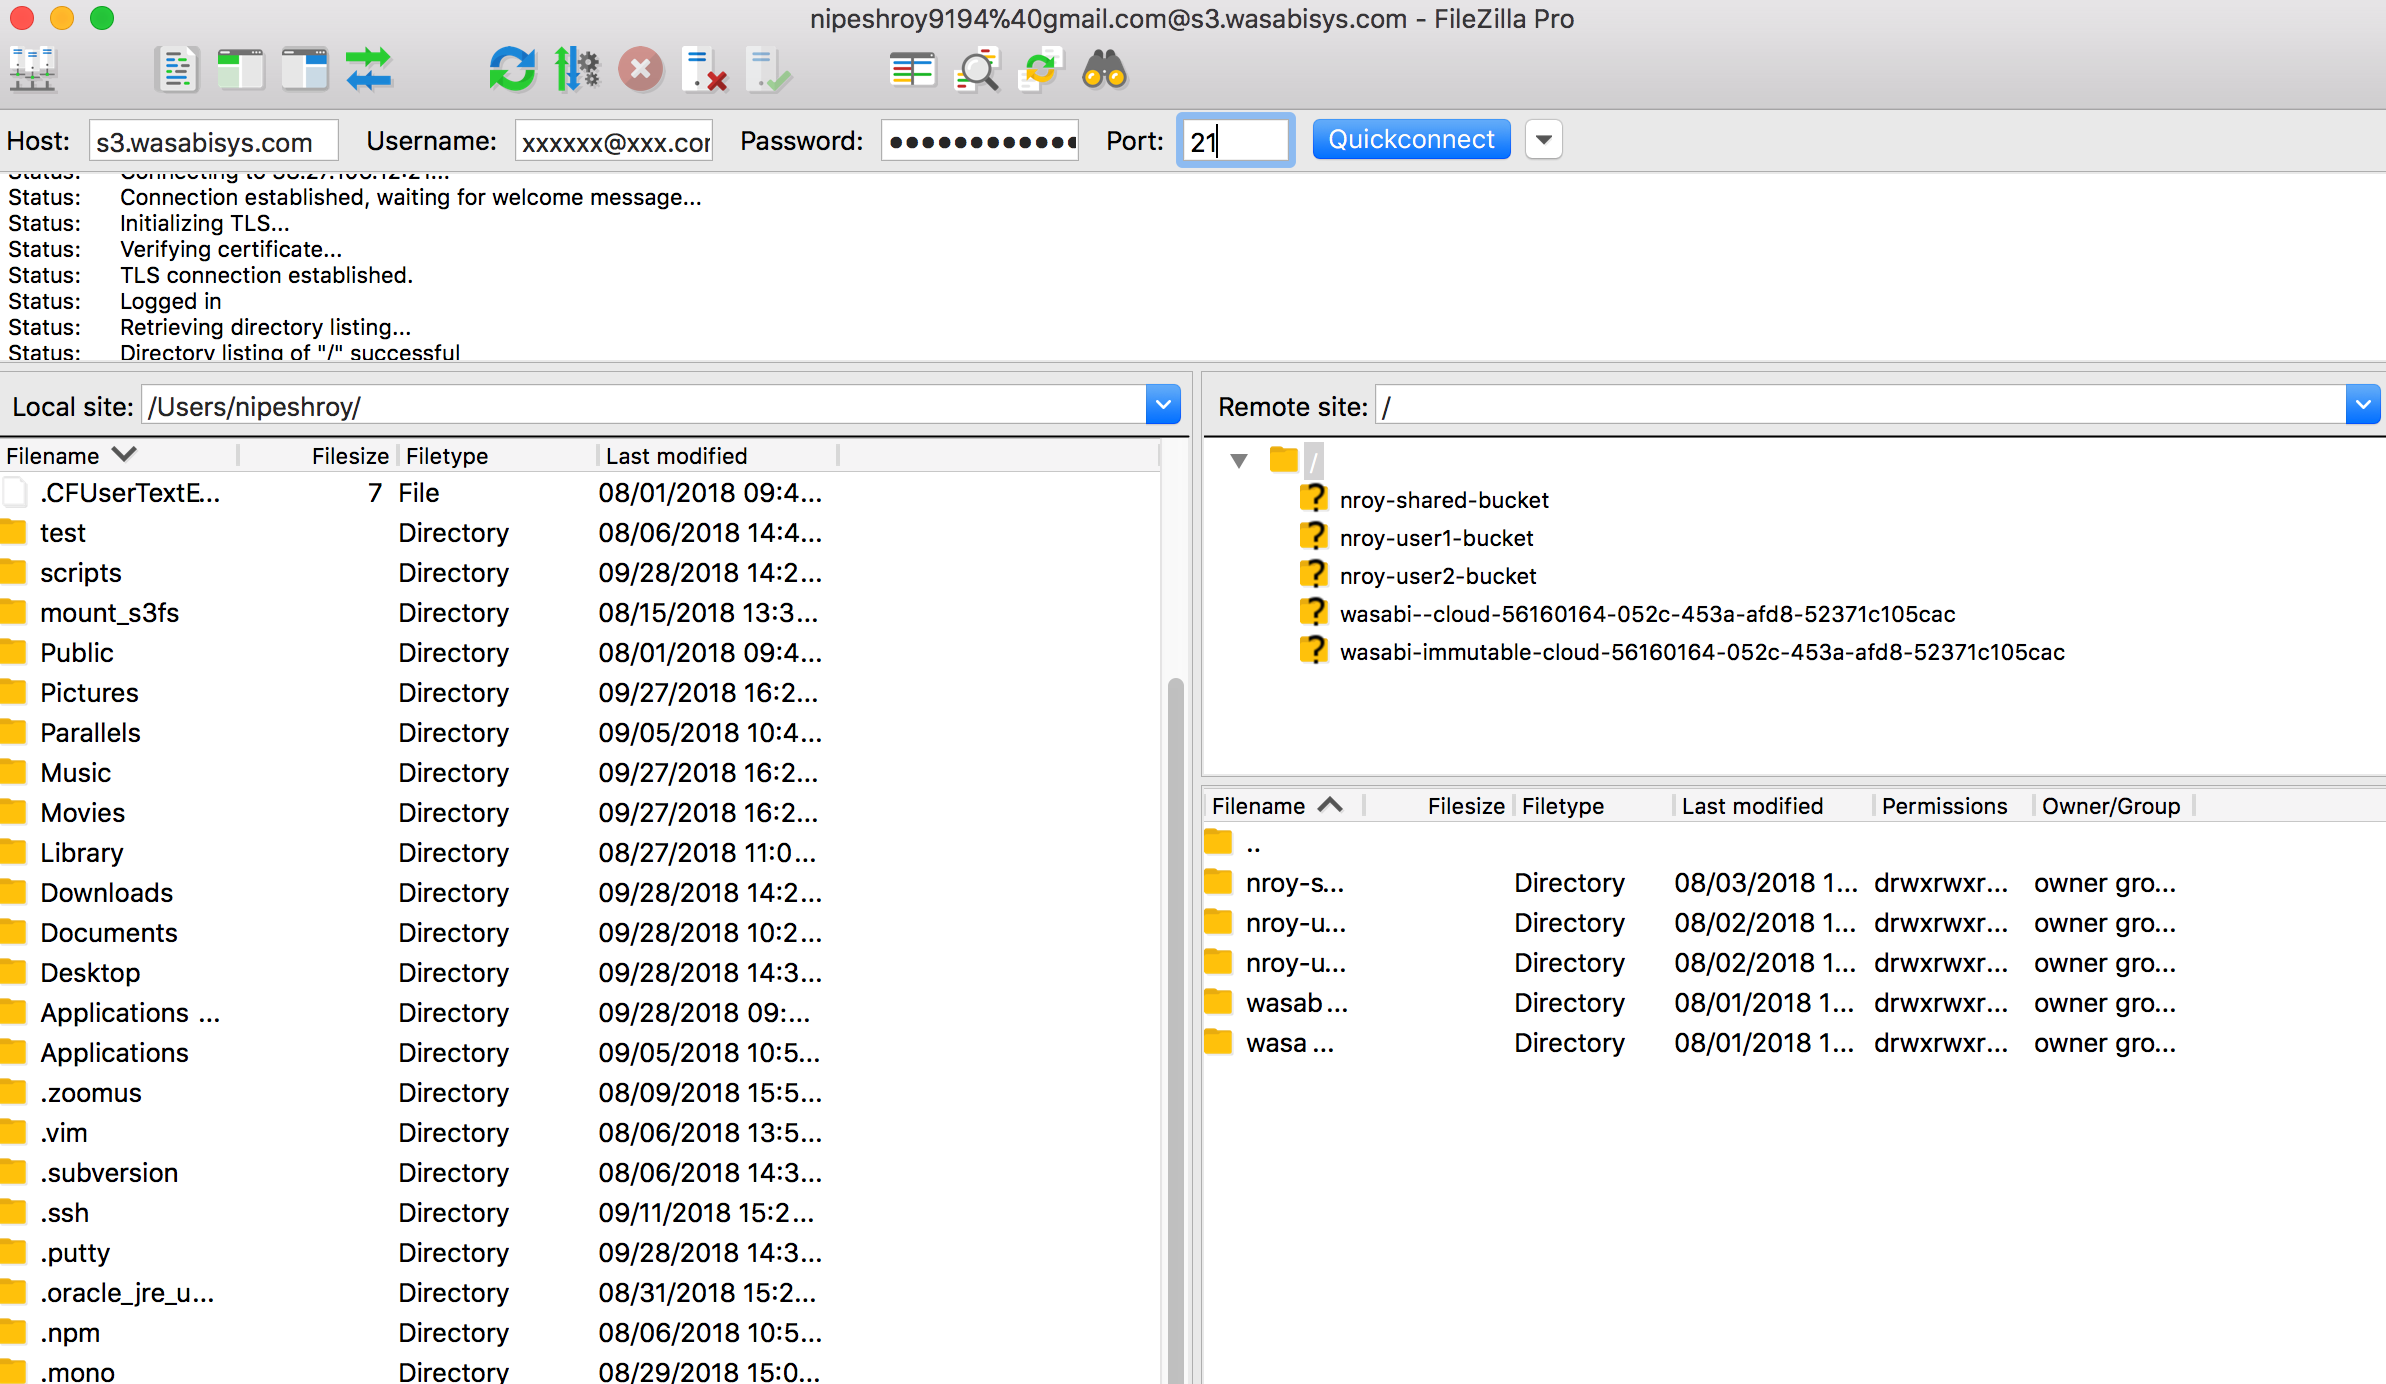
Task: Select the remote root folder icon
Action: tap(1284, 461)
